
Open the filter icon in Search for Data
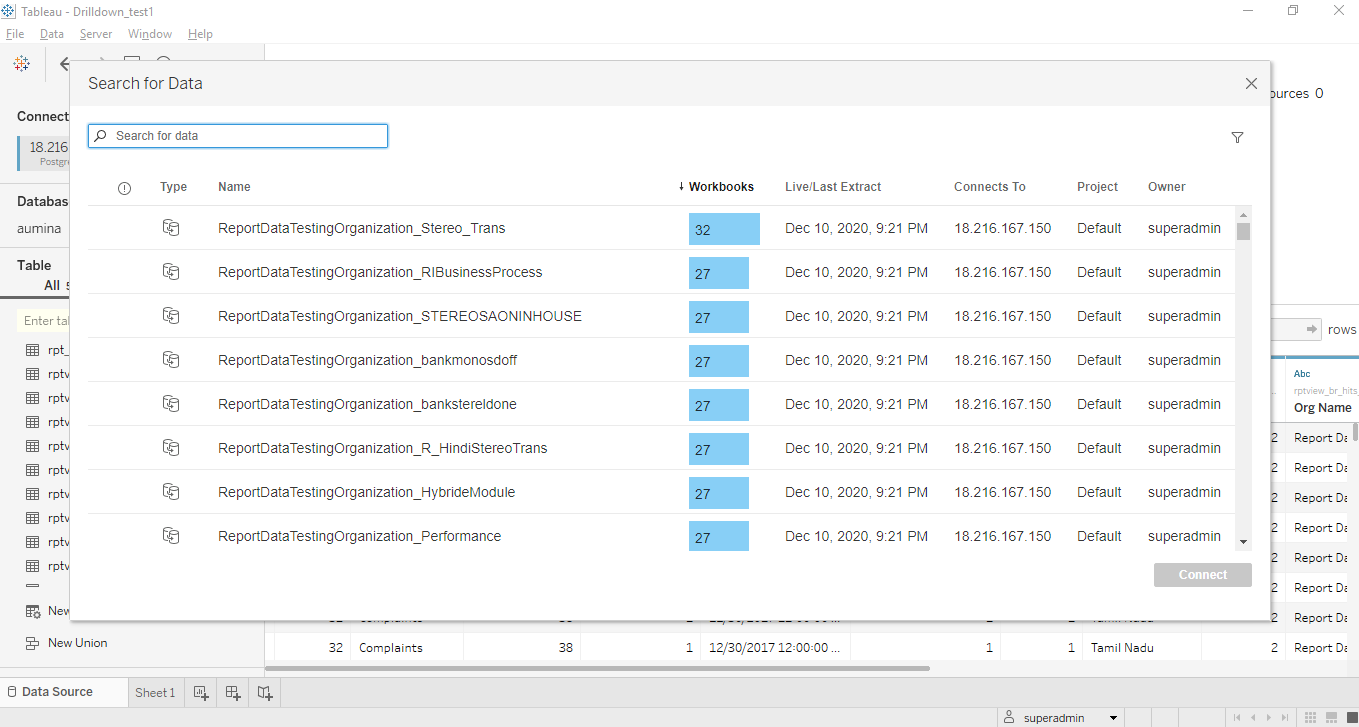pos(1237,138)
